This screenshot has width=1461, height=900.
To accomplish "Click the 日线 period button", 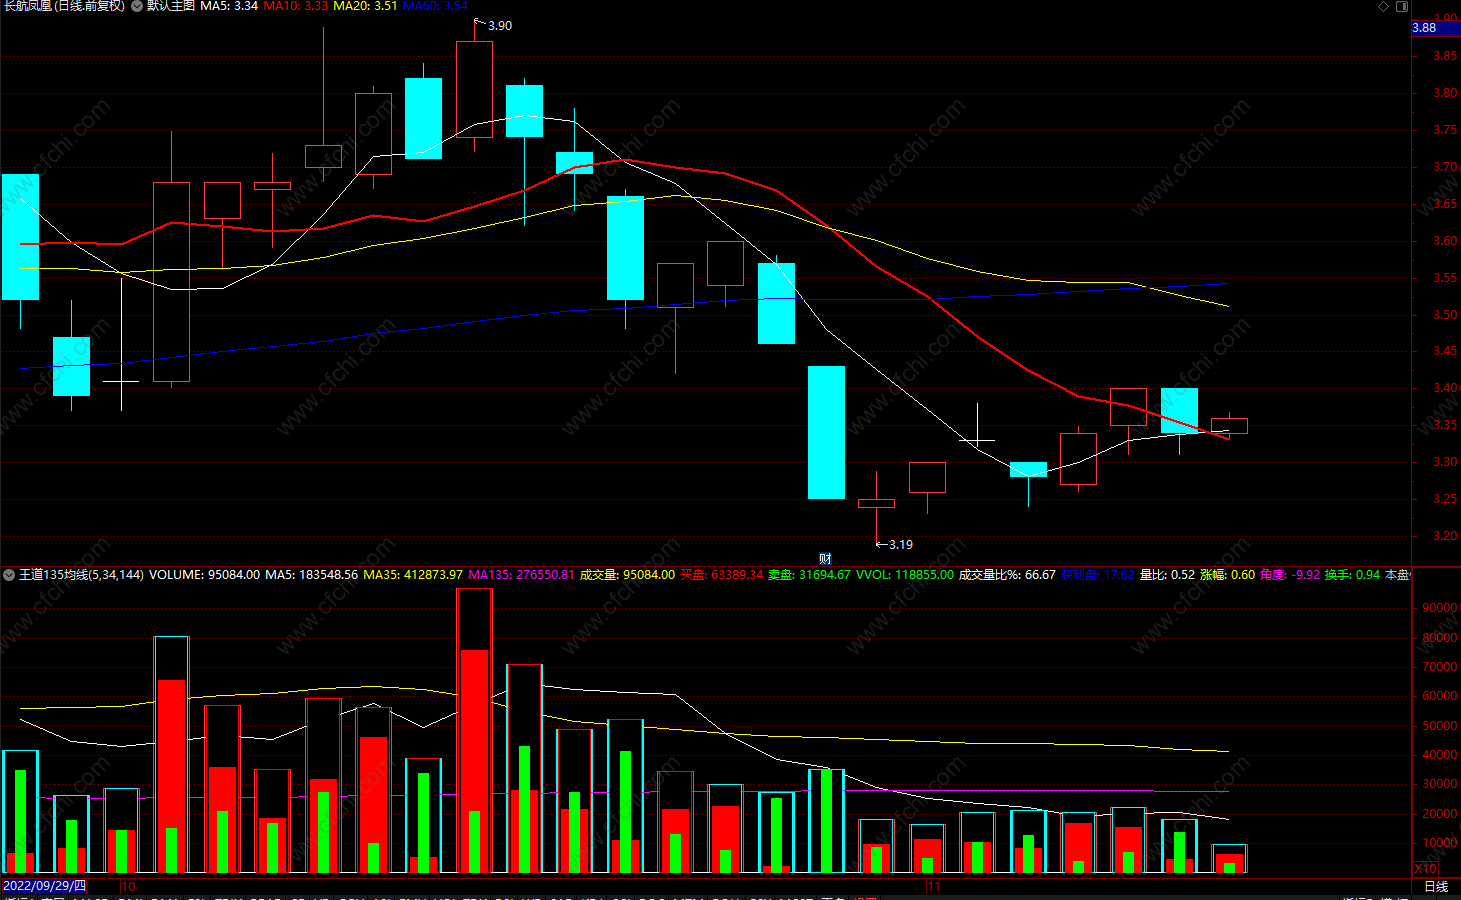I will [x=1436, y=887].
